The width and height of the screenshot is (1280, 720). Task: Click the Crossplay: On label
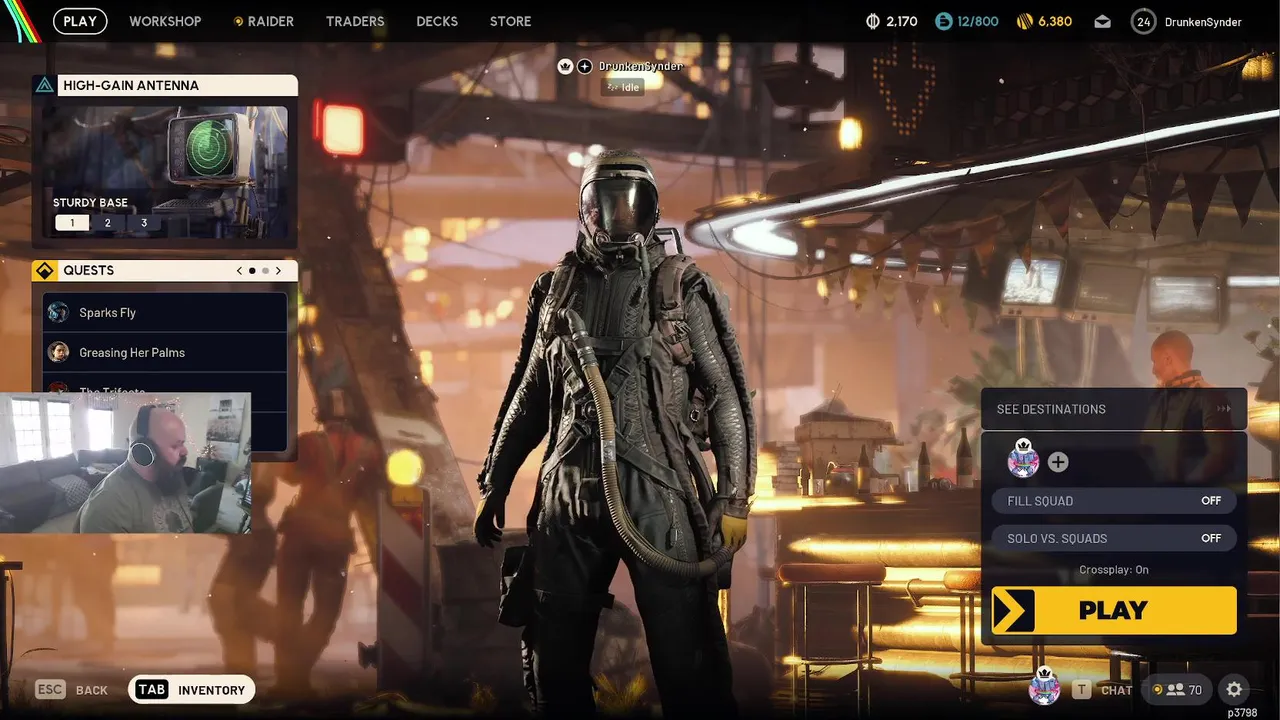(1114, 570)
